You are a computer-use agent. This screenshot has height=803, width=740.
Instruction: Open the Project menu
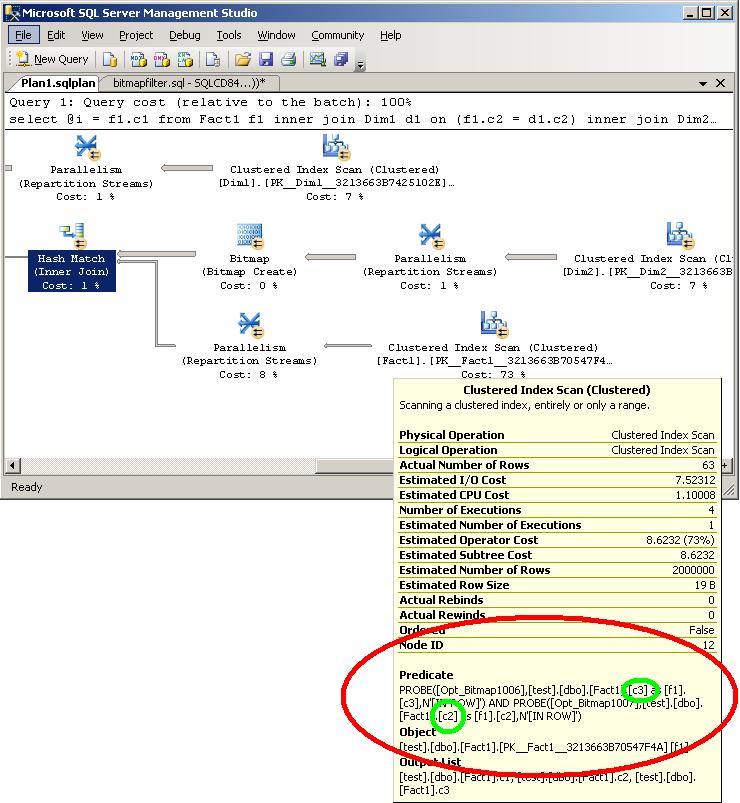click(136, 35)
